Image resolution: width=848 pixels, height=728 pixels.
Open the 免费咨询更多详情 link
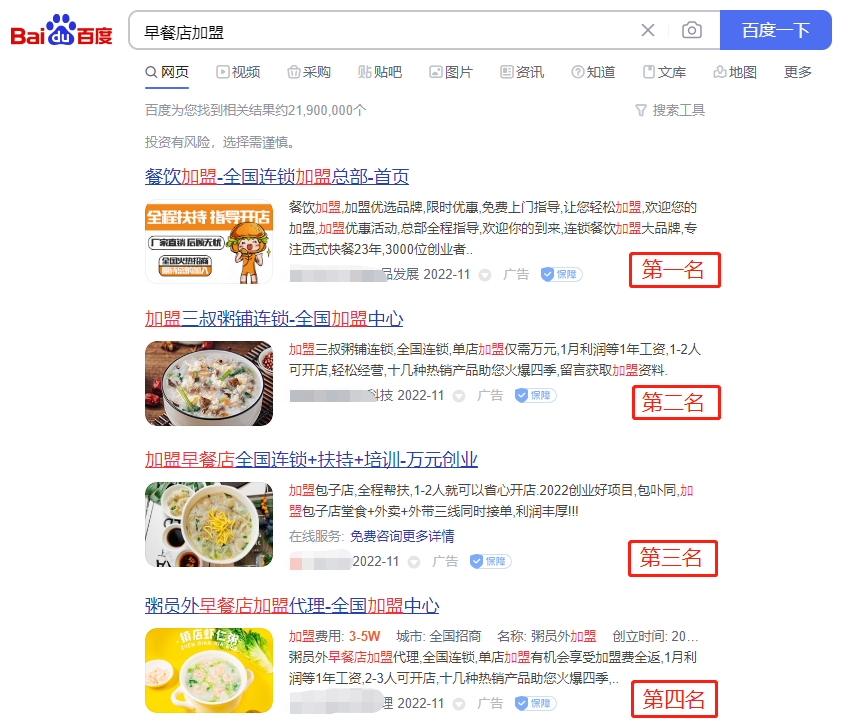[x=402, y=536]
